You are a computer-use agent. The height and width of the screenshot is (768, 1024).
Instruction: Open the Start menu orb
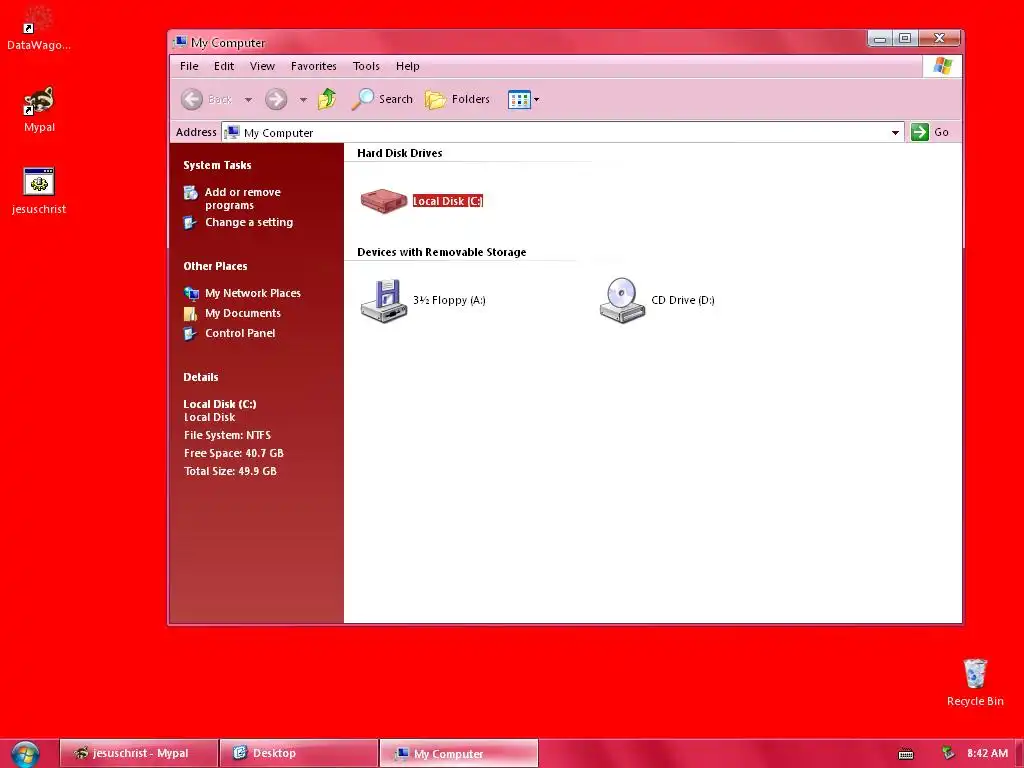click(x=25, y=754)
